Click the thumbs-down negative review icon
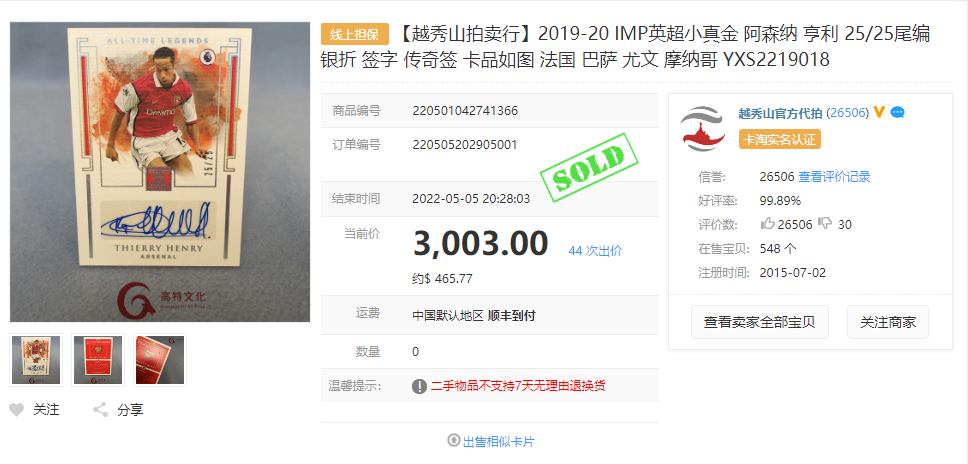This screenshot has width=968, height=464. 824,223
